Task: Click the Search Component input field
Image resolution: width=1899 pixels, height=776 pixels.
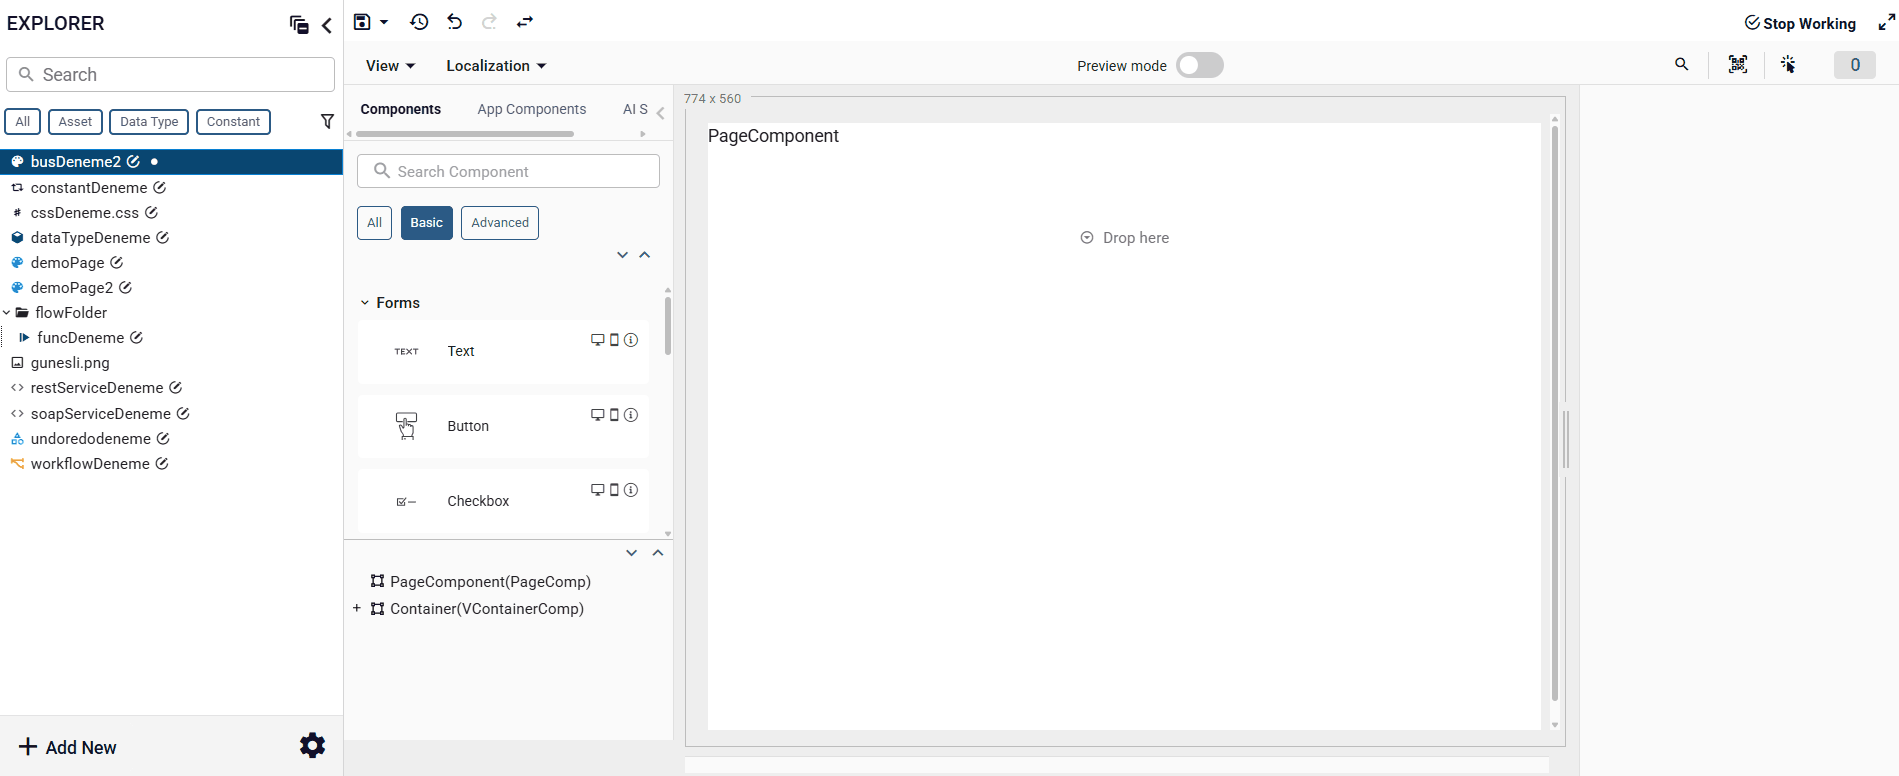Action: coord(508,171)
